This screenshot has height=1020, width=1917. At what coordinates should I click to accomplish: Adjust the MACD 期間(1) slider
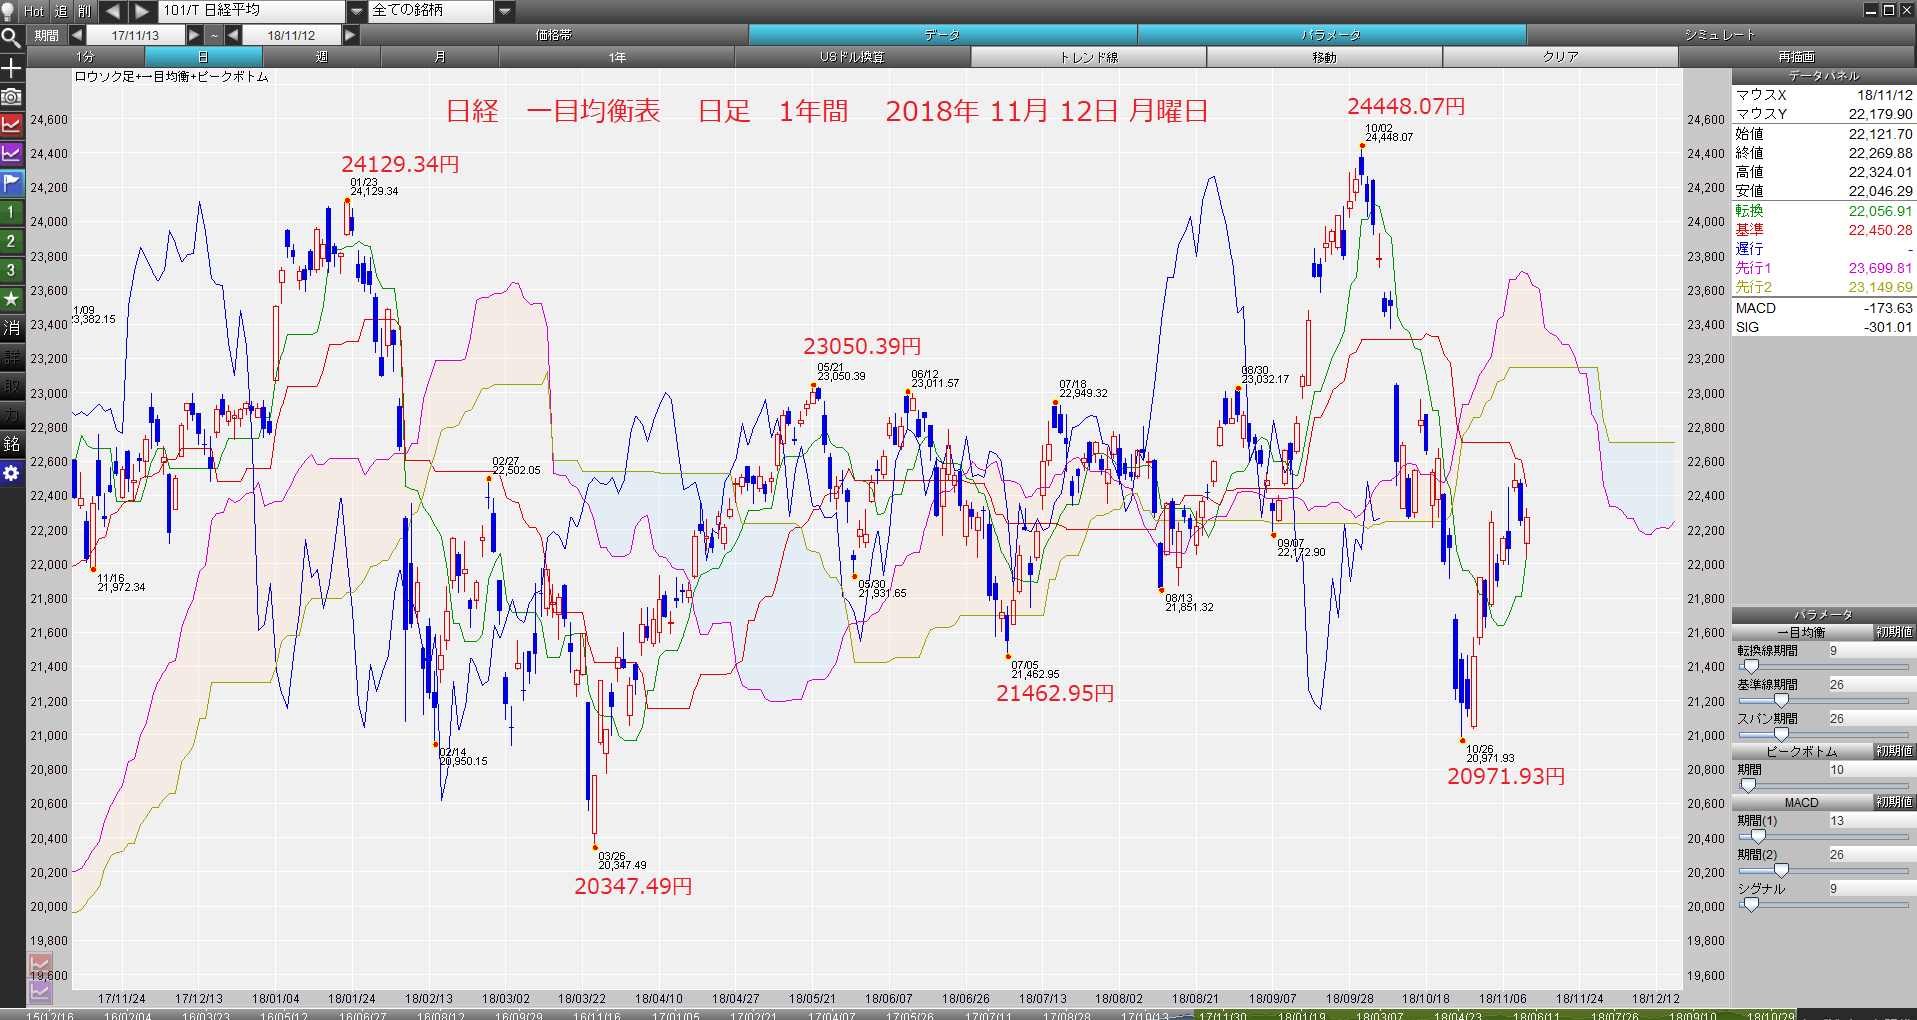pyautogui.click(x=1824, y=837)
